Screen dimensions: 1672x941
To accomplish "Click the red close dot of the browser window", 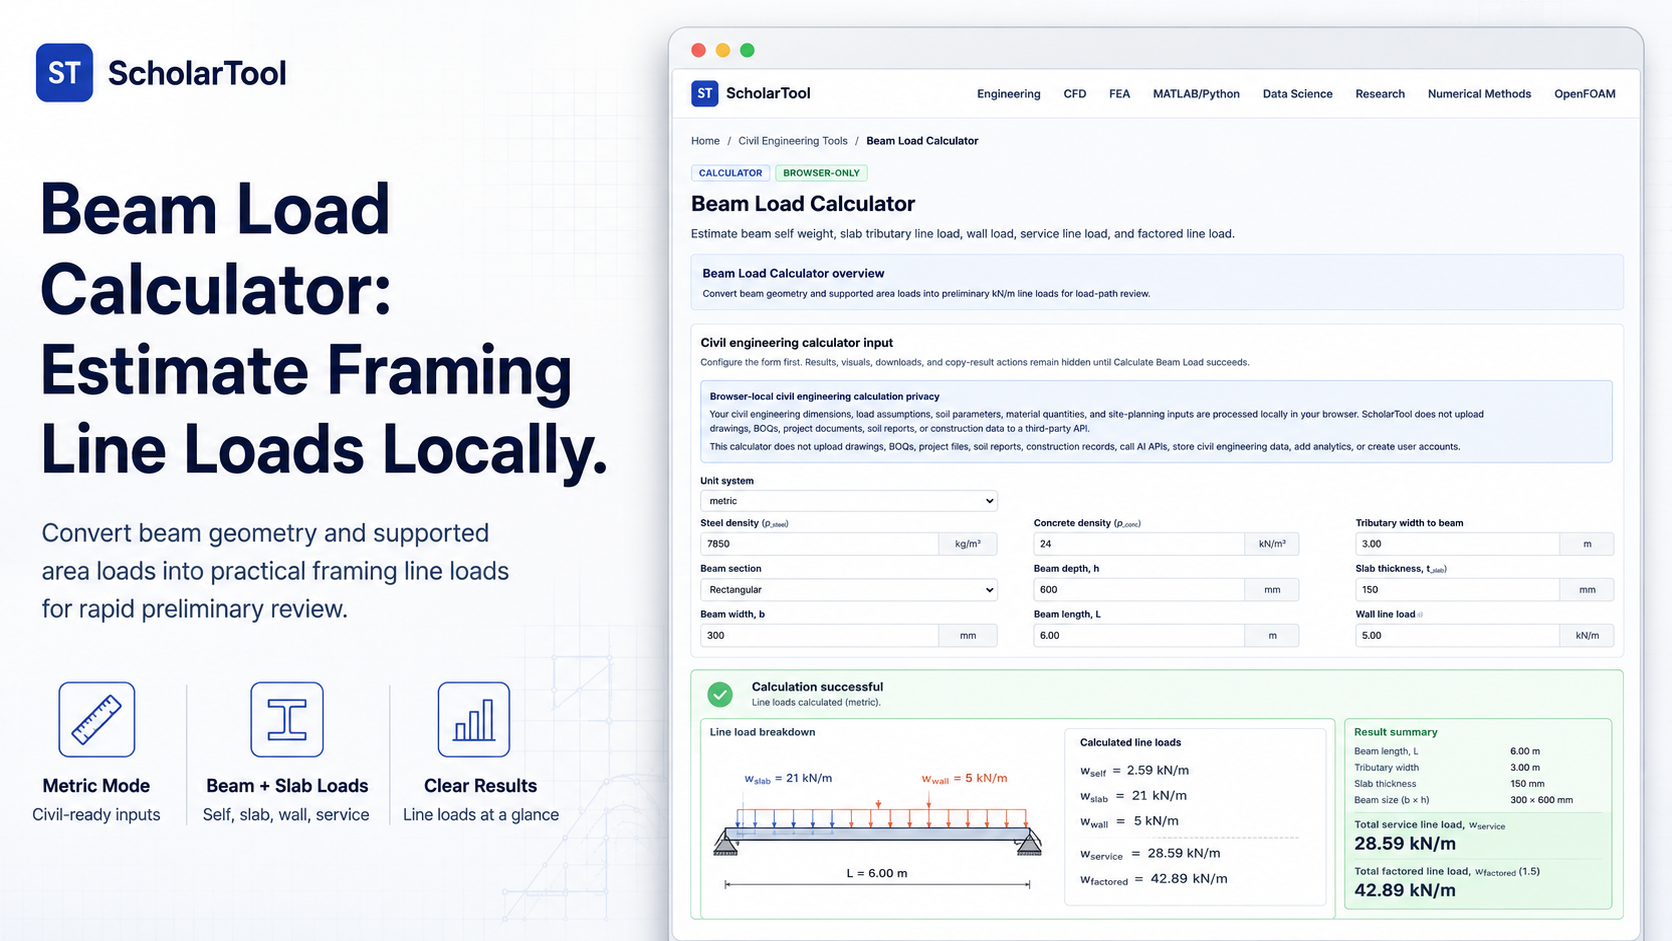I will tap(698, 50).
